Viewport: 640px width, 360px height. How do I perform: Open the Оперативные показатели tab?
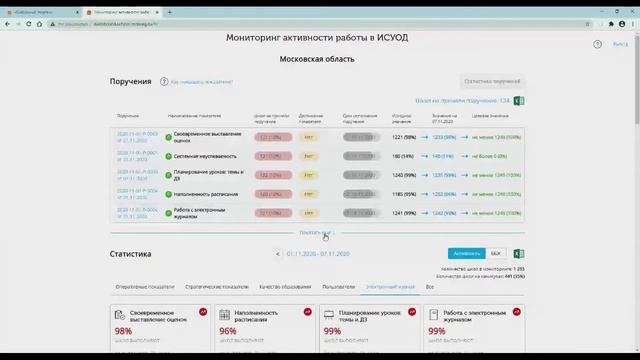click(144, 287)
